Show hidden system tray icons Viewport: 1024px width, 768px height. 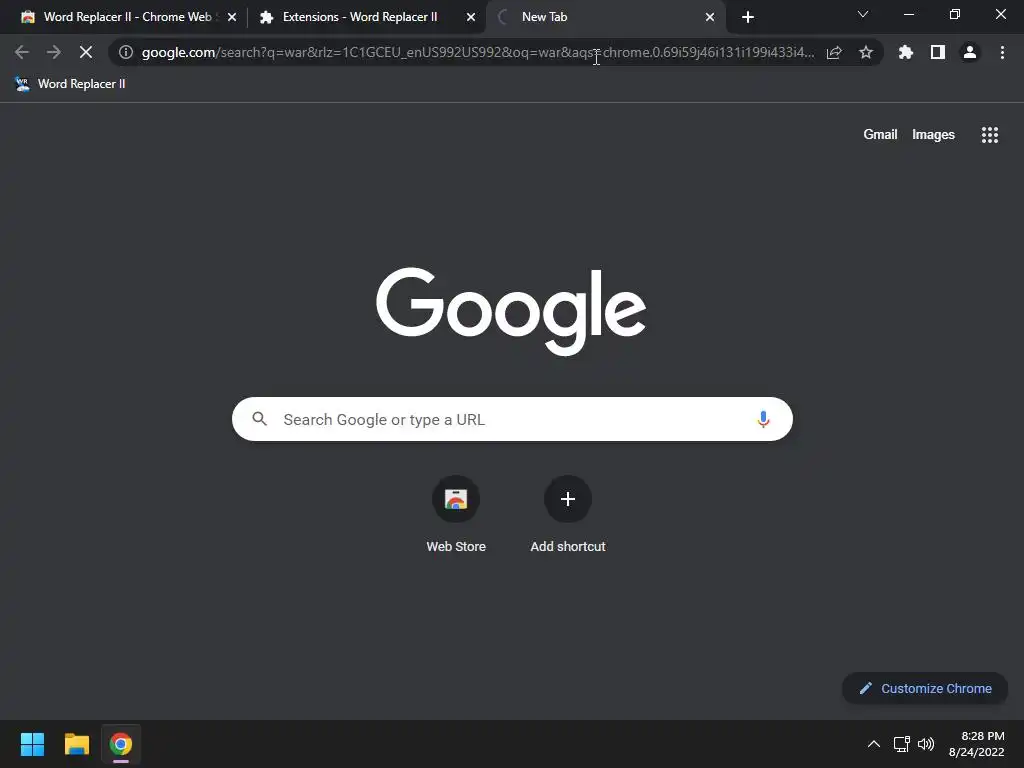[874, 744]
